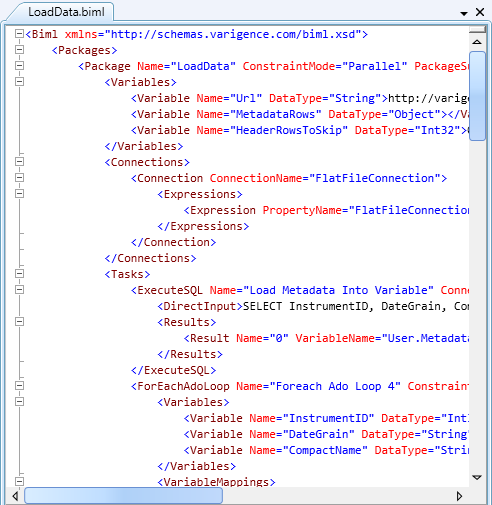Click the closing </Variables> tag above VariableMappings
492x505 pixels.
(197, 466)
